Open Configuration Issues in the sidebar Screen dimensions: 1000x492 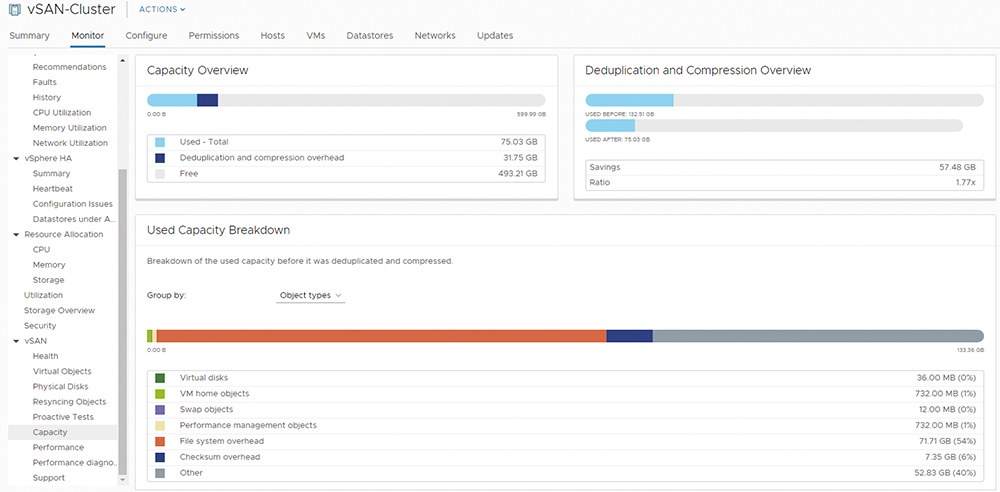(73, 204)
